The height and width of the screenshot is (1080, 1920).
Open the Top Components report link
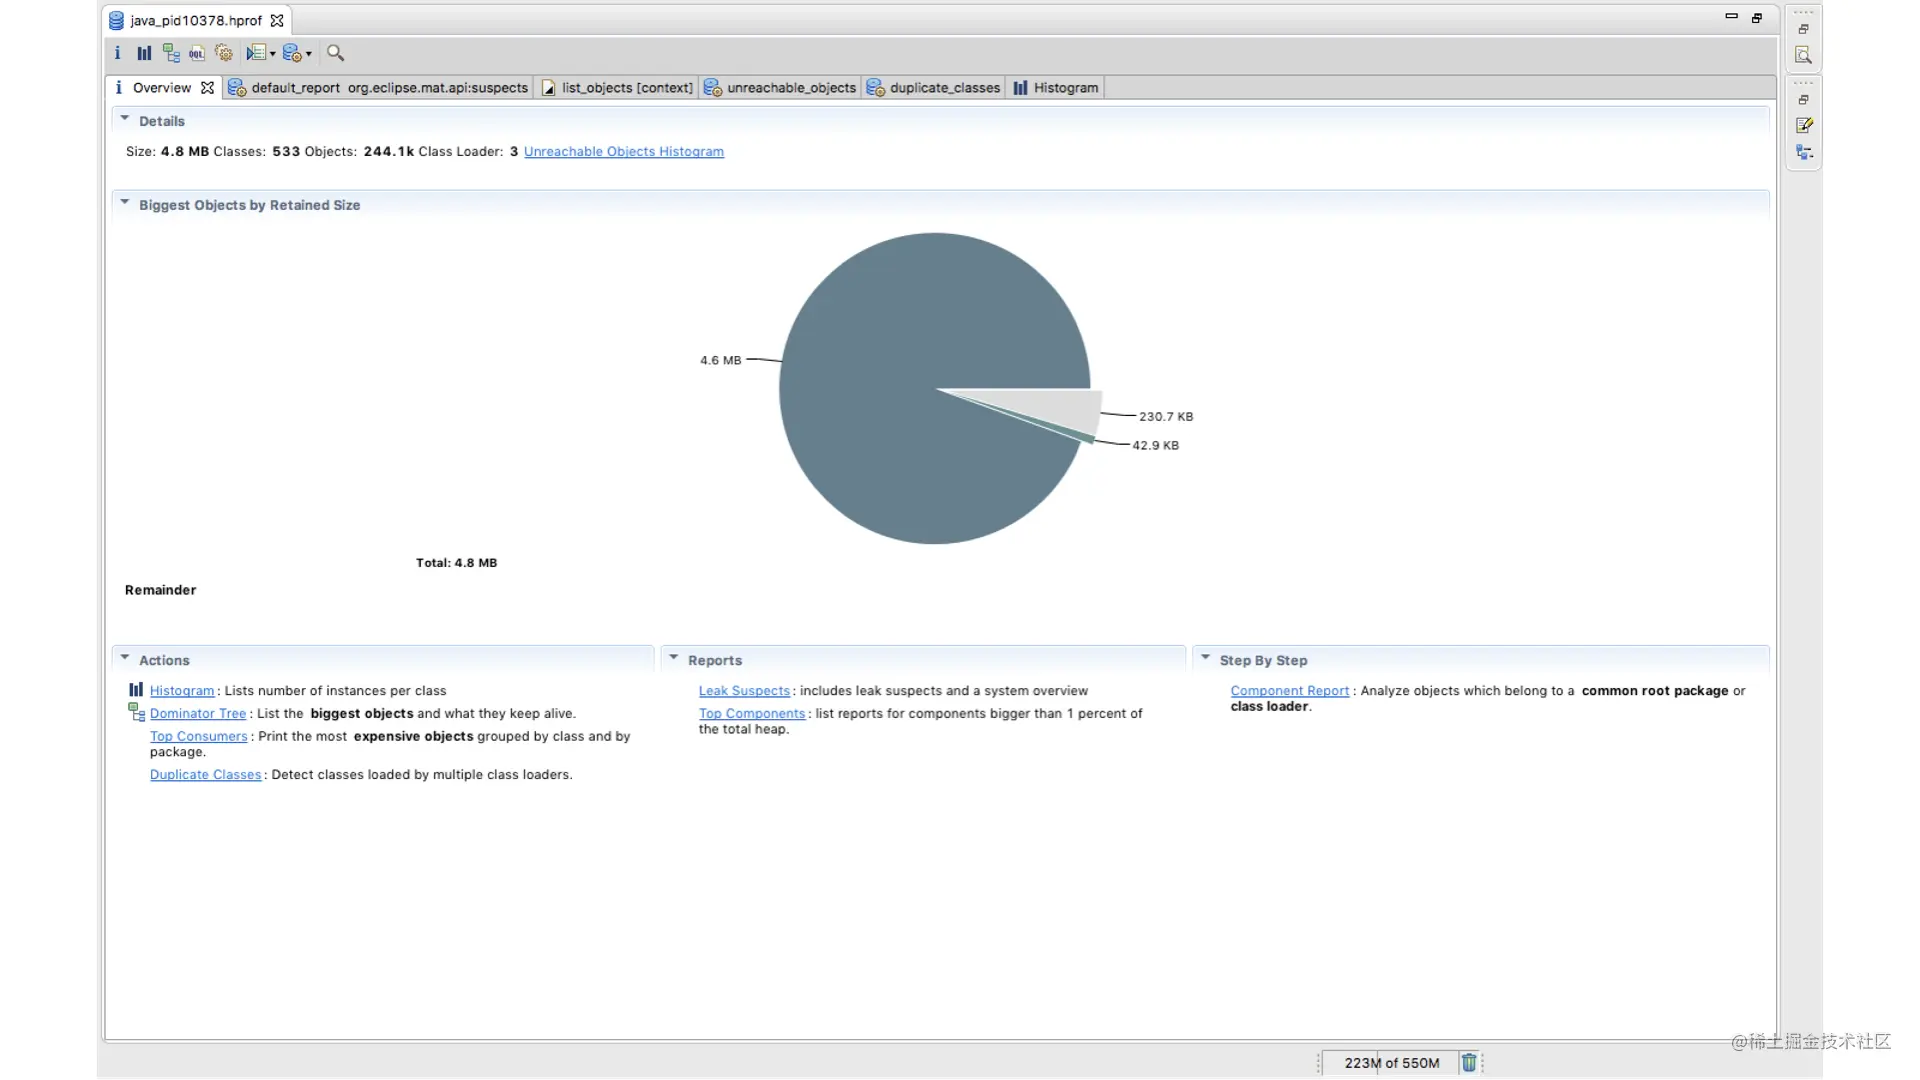(752, 714)
